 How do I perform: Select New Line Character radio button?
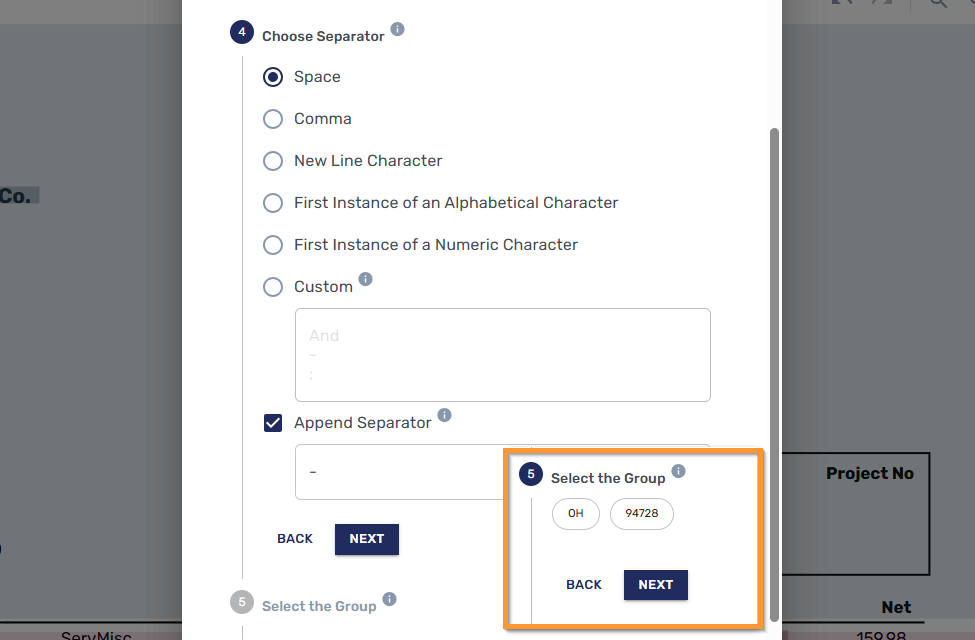click(273, 161)
